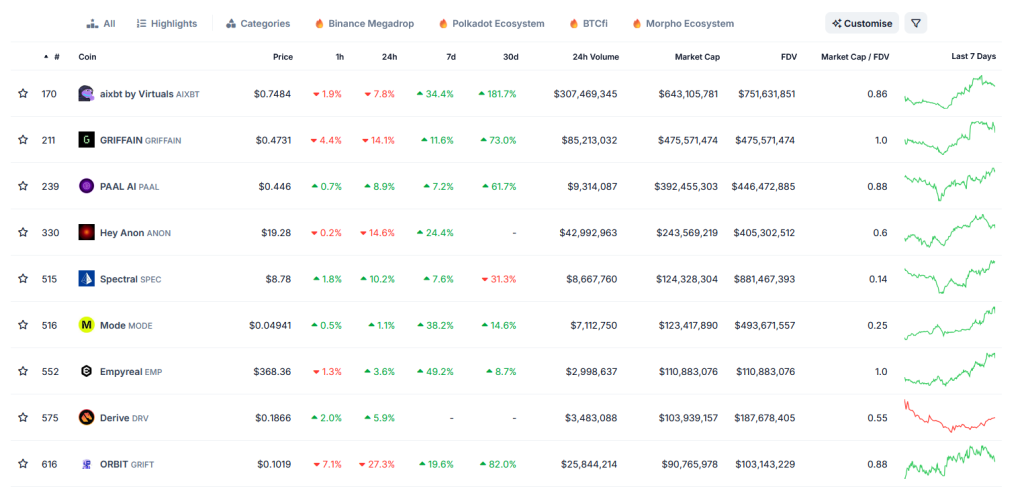Open Empyreal 7-day sparkline chart
Viewport: 1024px width, 487px height.
coord(950,369)
